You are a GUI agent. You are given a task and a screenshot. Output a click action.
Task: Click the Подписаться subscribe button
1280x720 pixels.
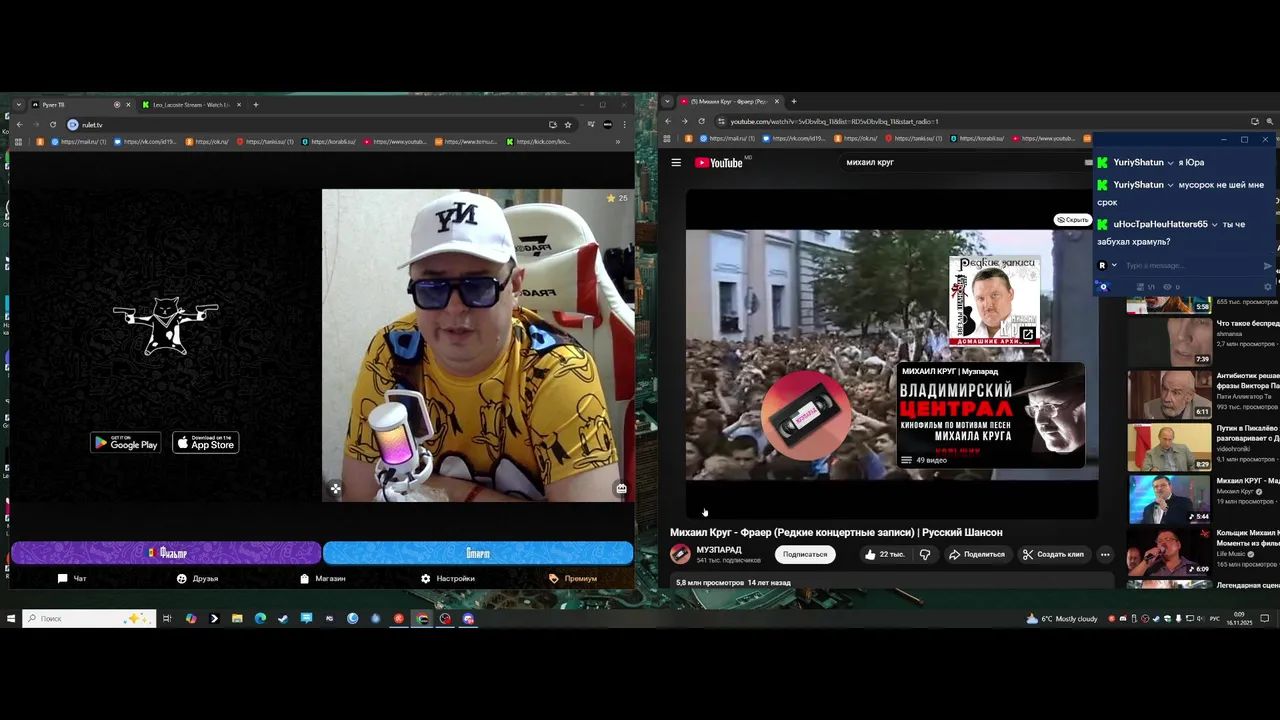tap(805, 554)
